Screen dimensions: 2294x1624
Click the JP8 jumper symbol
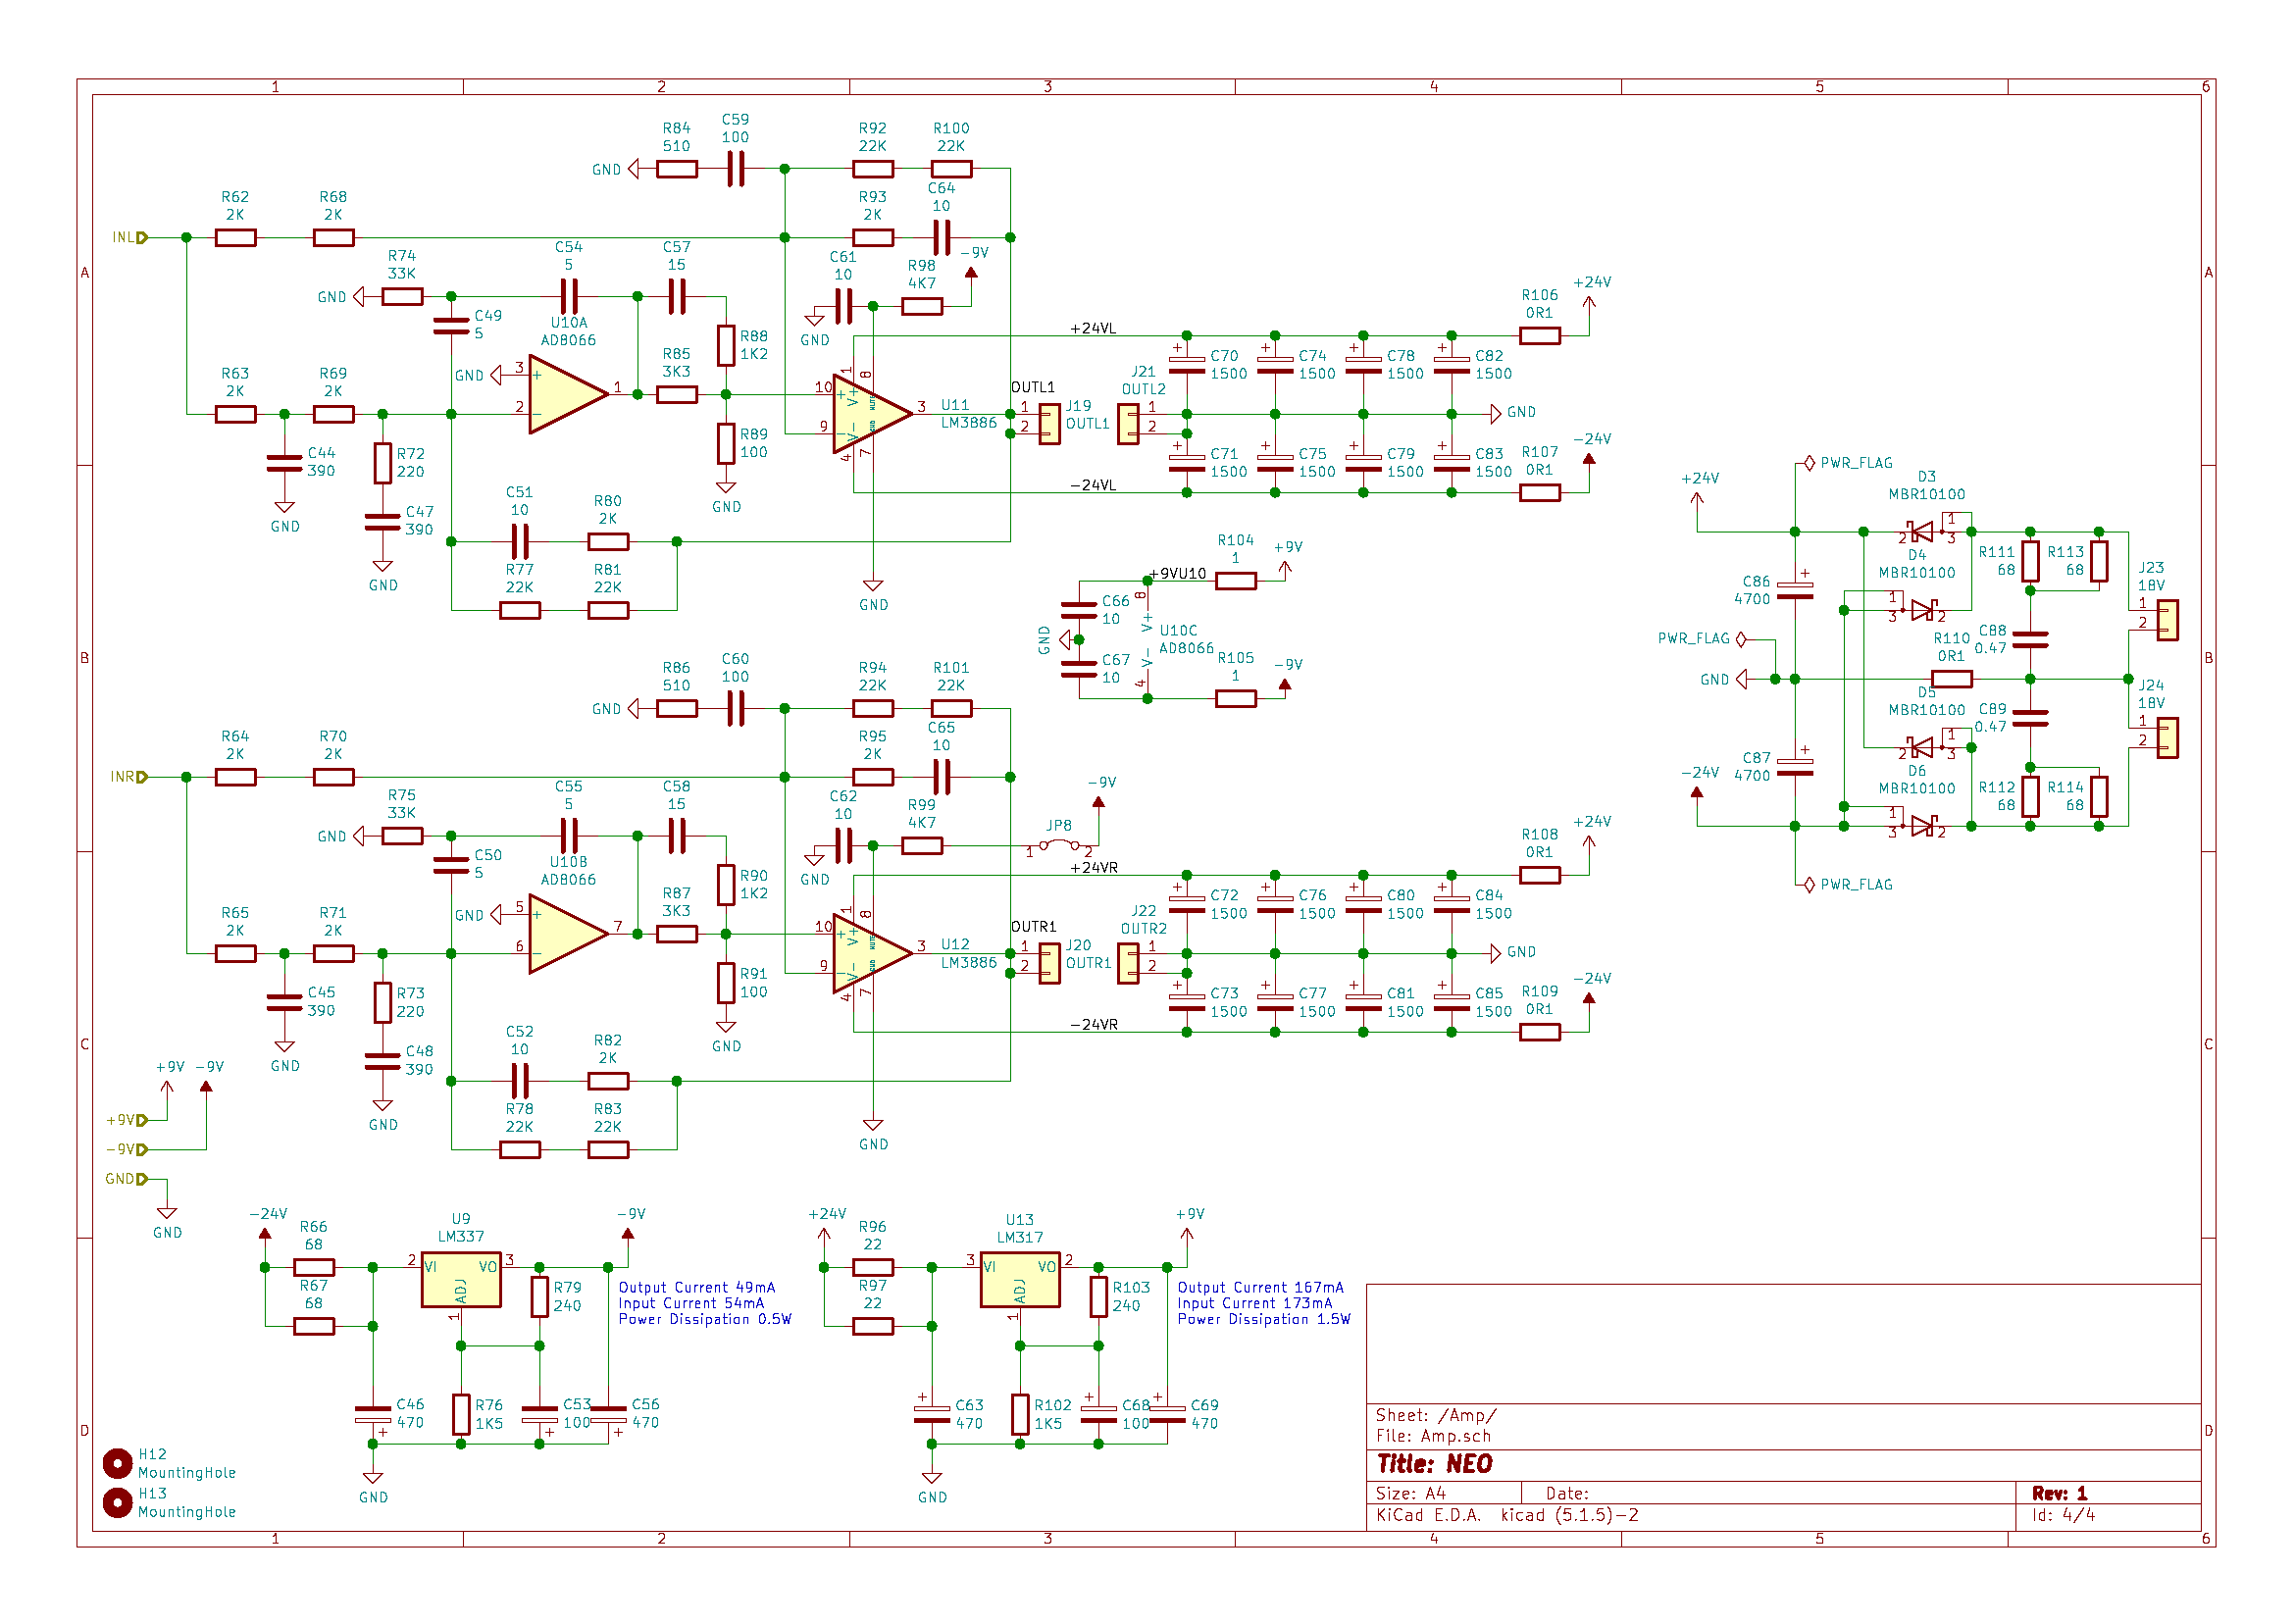[x=1059, y=846]
